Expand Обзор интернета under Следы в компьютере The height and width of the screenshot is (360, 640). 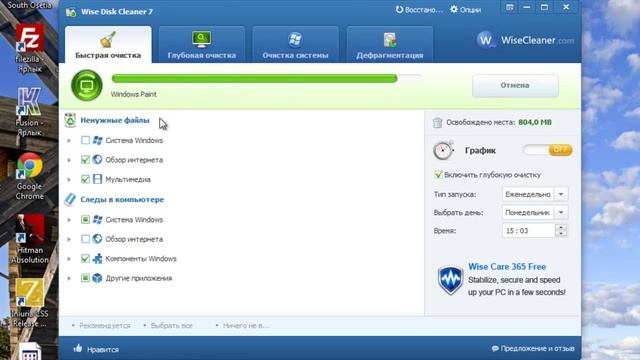pos(69,239)
